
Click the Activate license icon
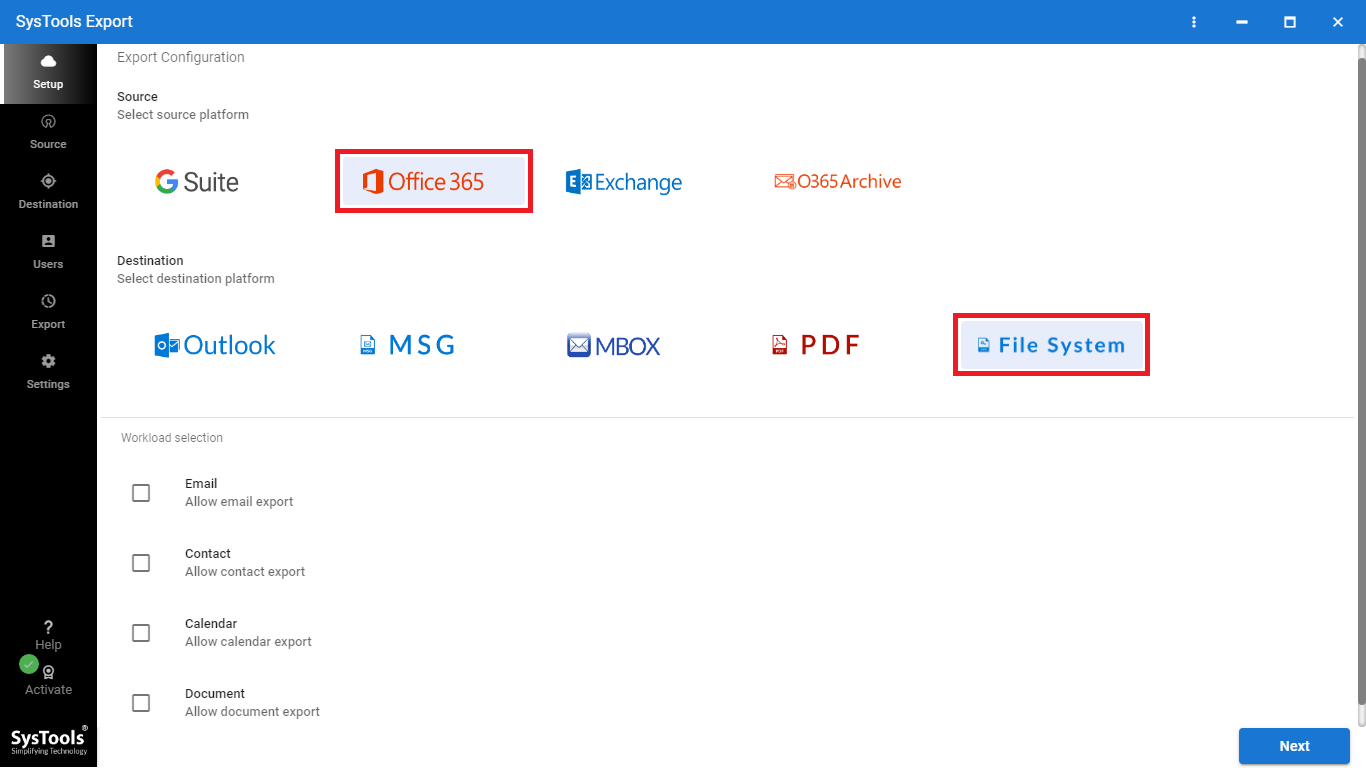point(48,673)
